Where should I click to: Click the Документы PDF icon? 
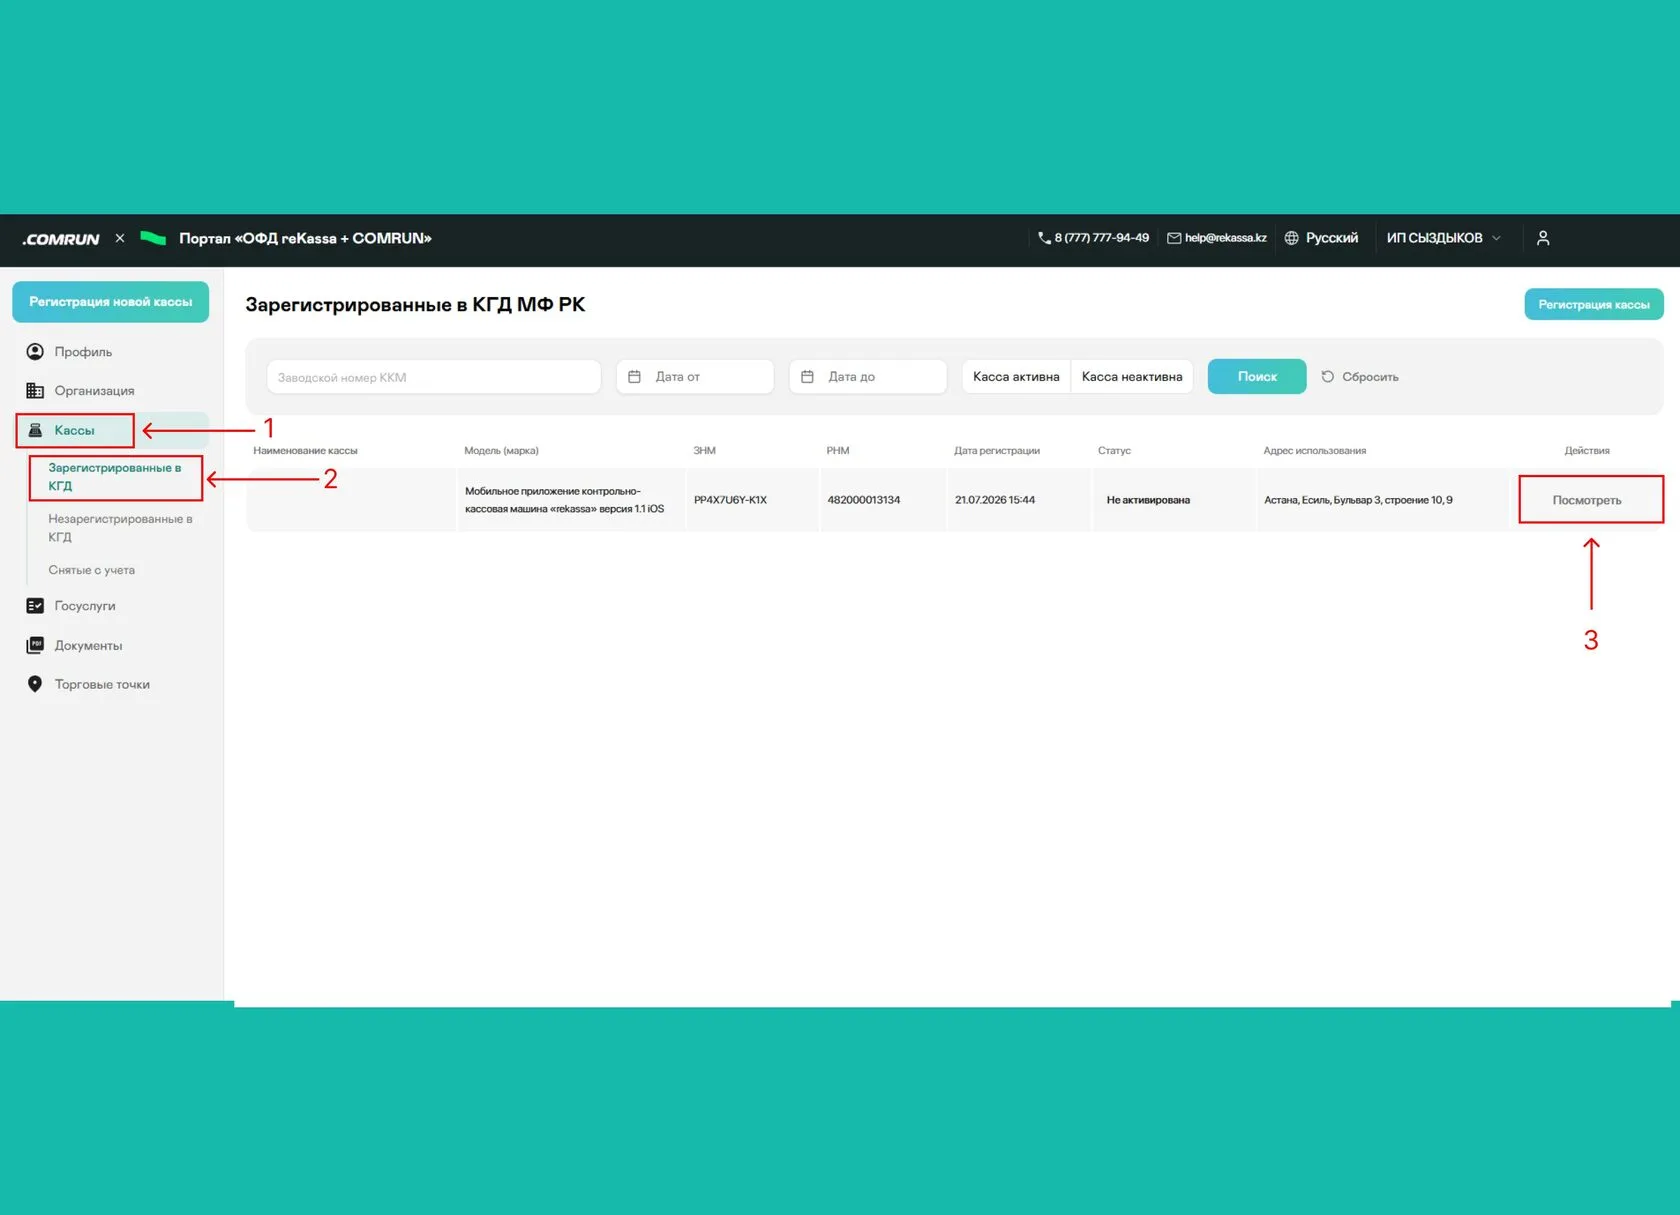click(x=35, y=645)
